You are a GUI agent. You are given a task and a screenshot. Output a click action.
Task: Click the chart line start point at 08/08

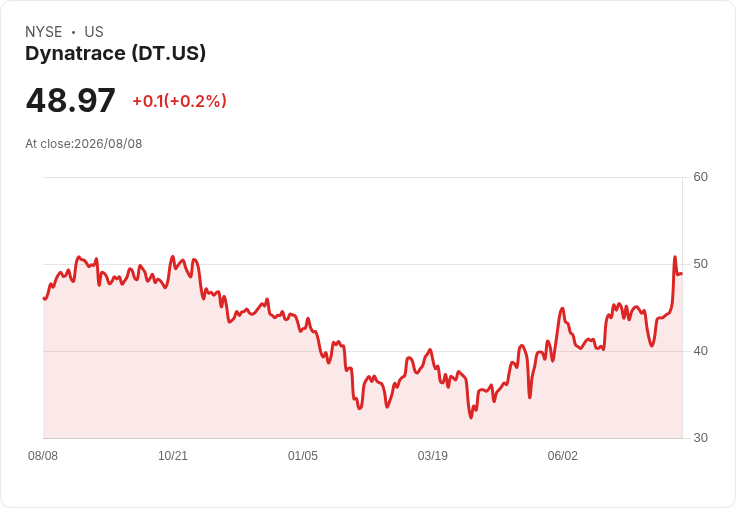point(44,298)
